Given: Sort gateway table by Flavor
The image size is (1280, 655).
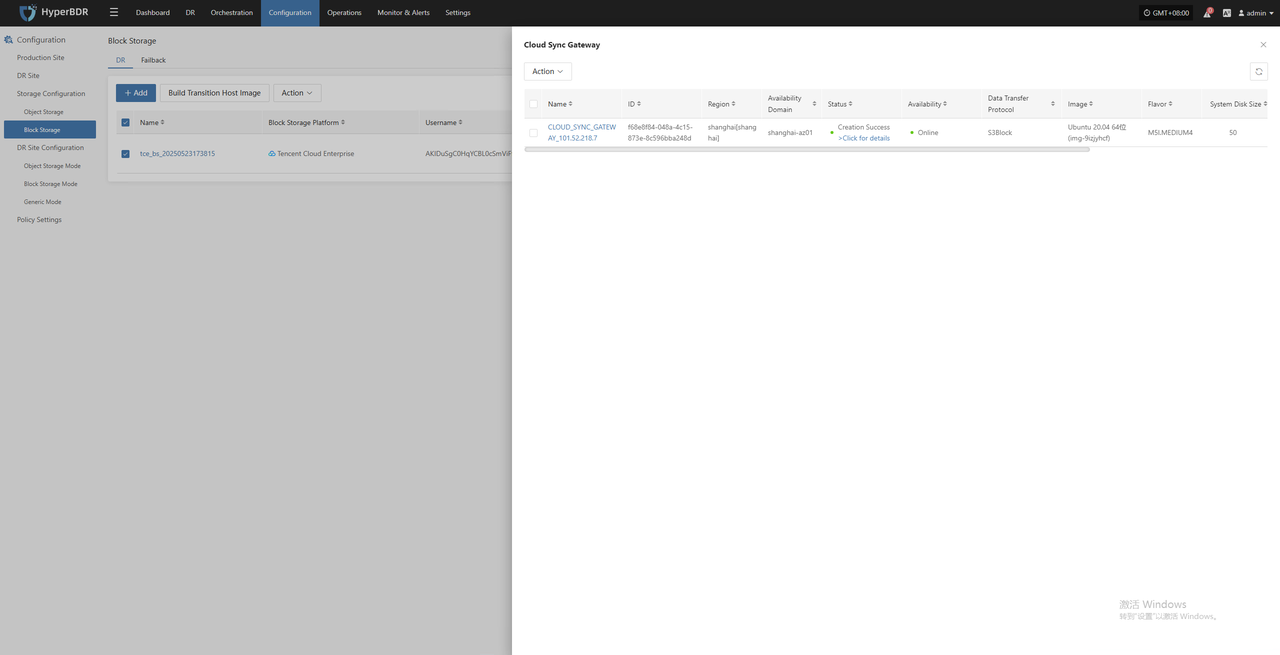Looking at the screenshot, I should coord(1171,104).
